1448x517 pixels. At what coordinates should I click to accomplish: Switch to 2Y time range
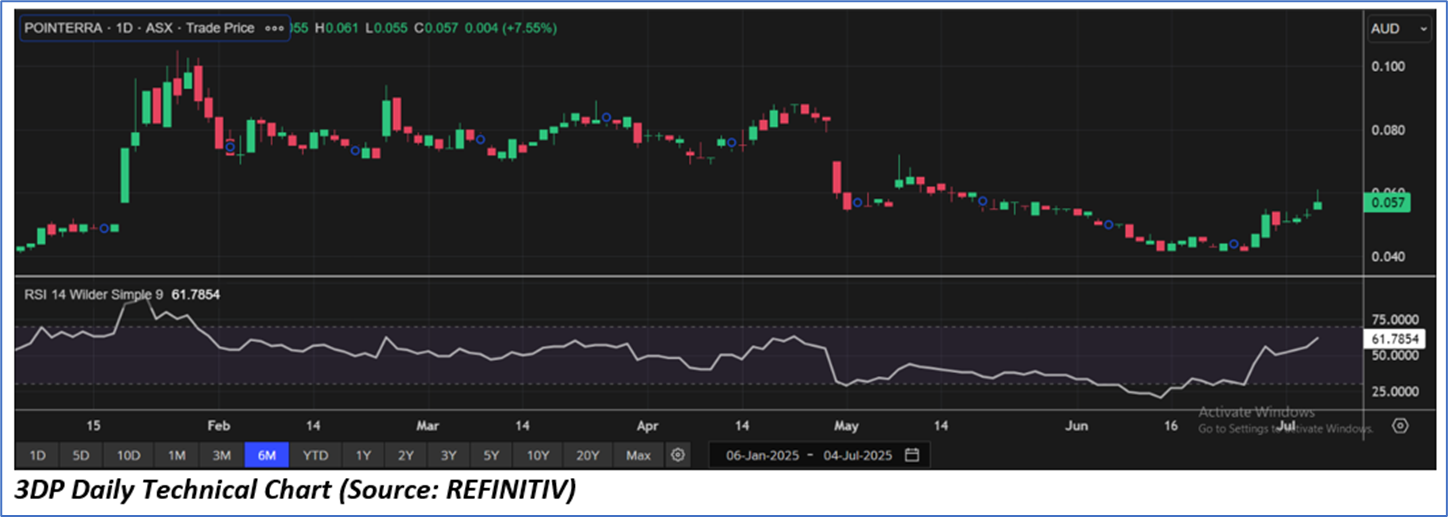click(405, 455)
